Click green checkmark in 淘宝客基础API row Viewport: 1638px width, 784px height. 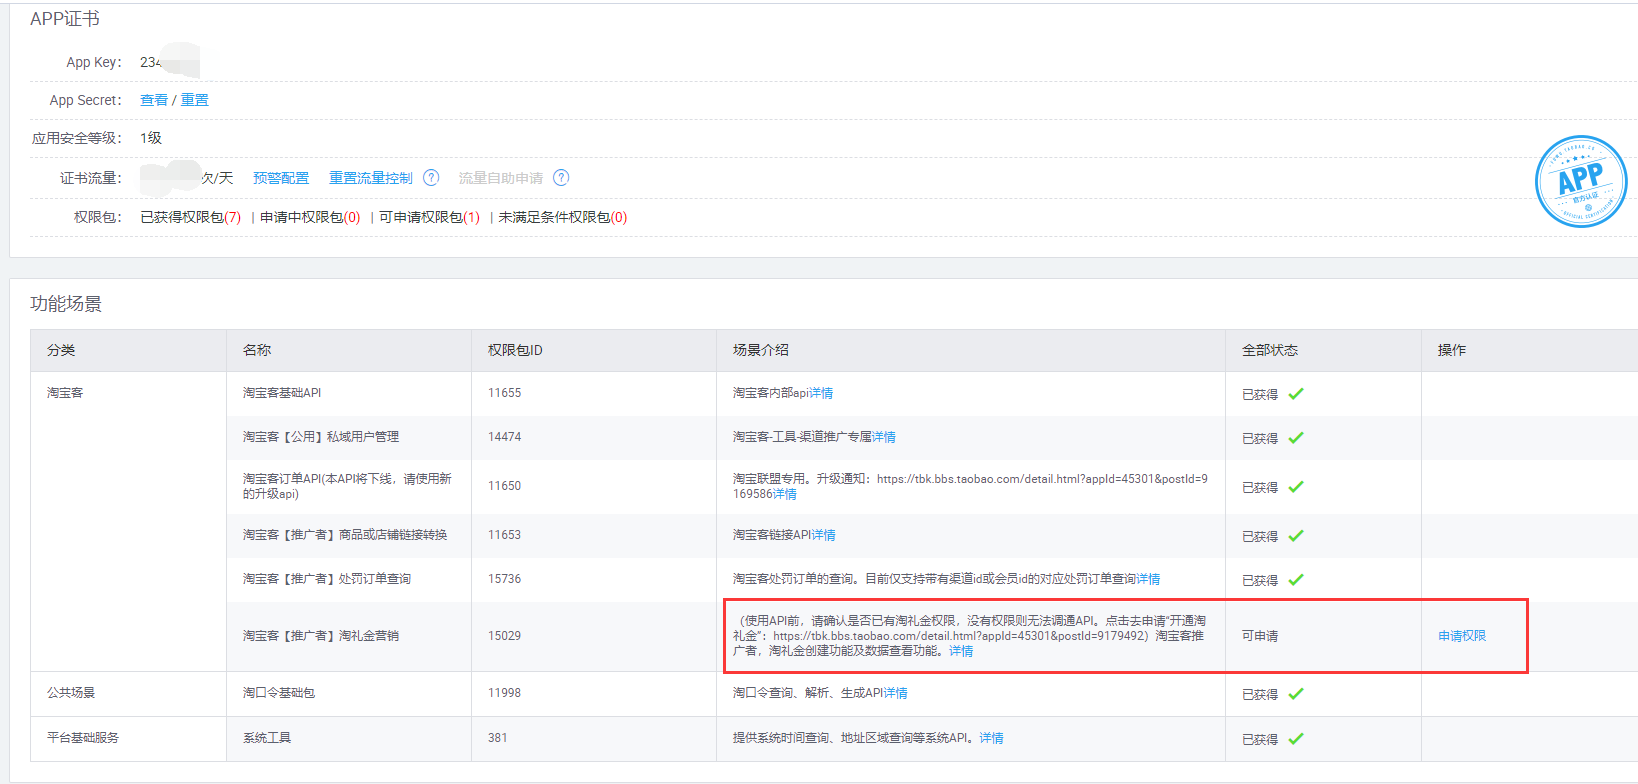tap(1296, 394)
